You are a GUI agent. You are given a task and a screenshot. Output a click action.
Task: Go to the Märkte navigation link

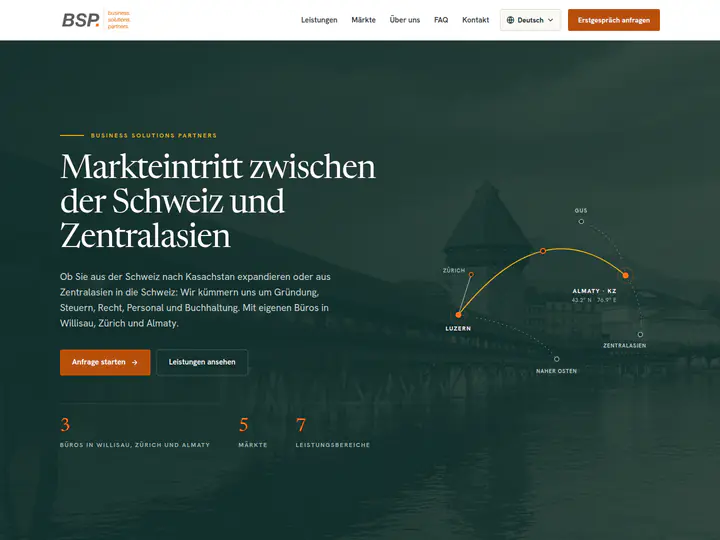pos(363,20)
